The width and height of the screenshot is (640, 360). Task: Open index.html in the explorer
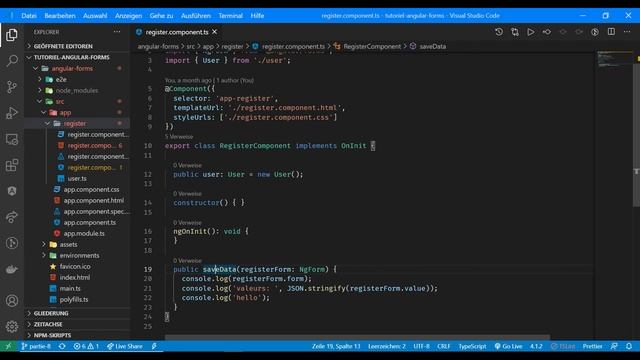tap(77, 278)
